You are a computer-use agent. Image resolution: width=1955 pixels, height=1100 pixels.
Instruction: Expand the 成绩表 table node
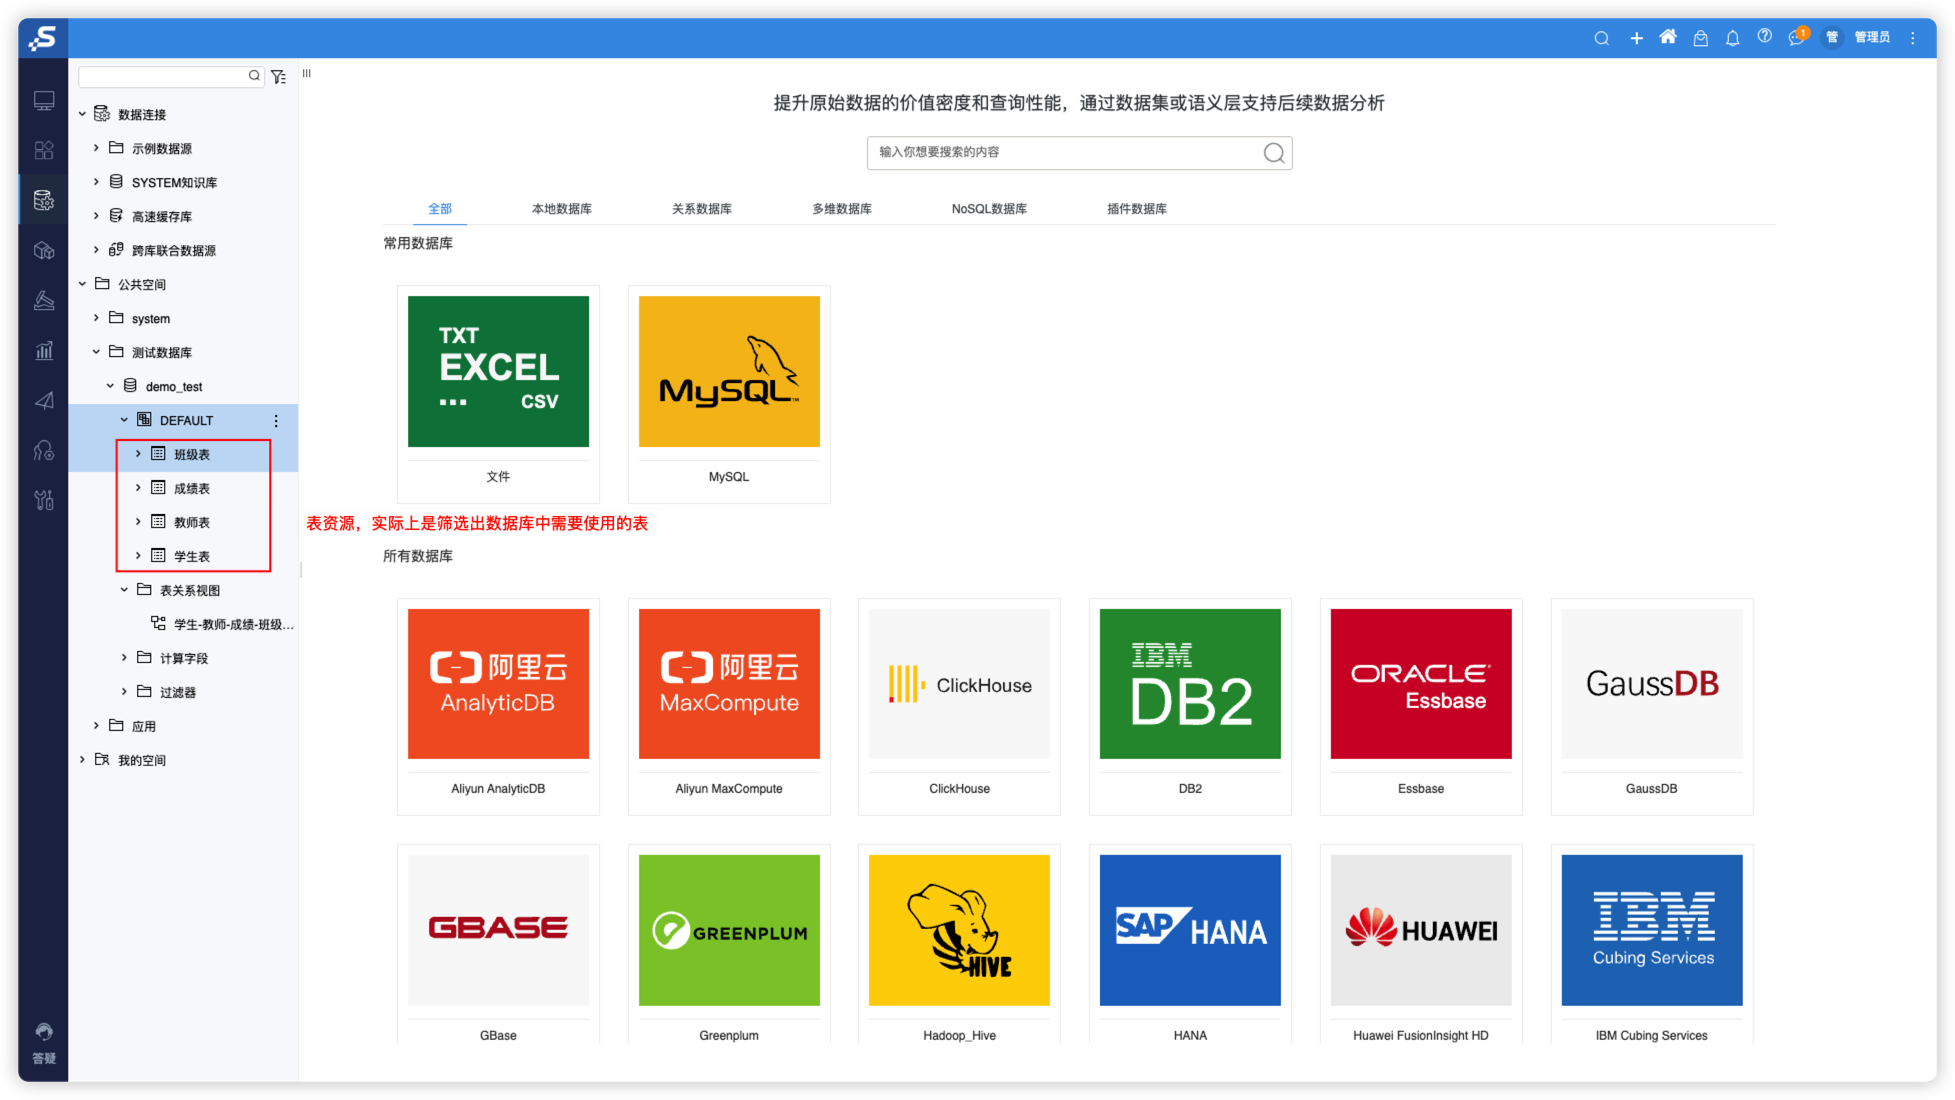tap(138, 488)
